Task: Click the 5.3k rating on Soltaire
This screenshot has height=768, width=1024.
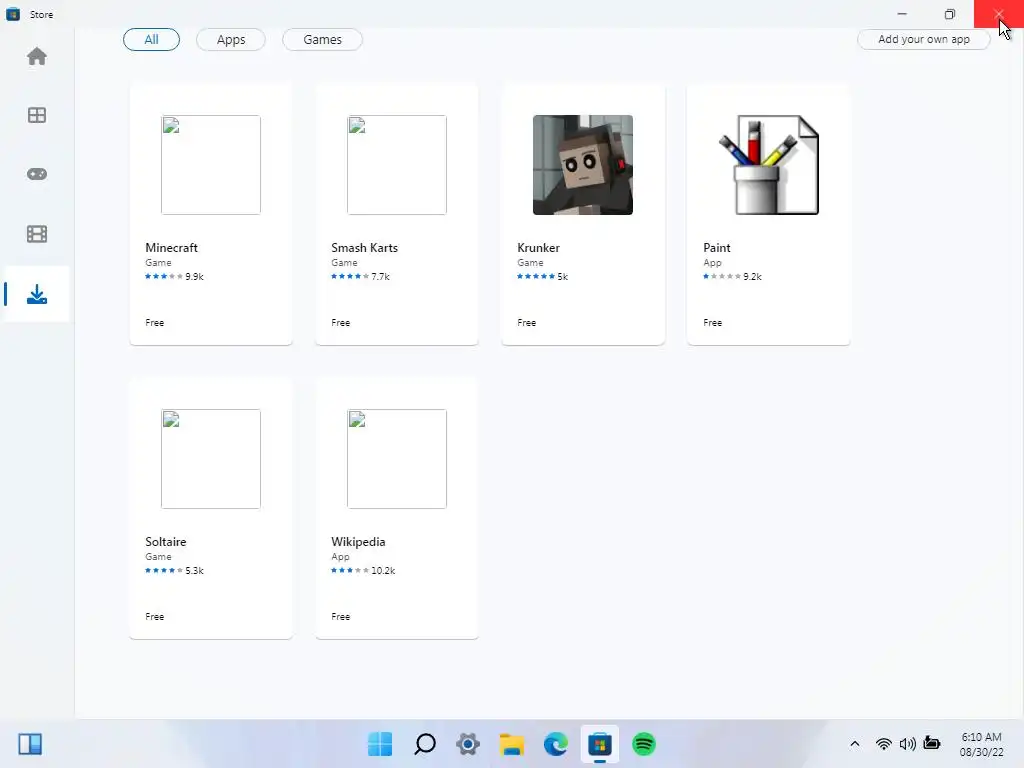Action: (194, 570)
